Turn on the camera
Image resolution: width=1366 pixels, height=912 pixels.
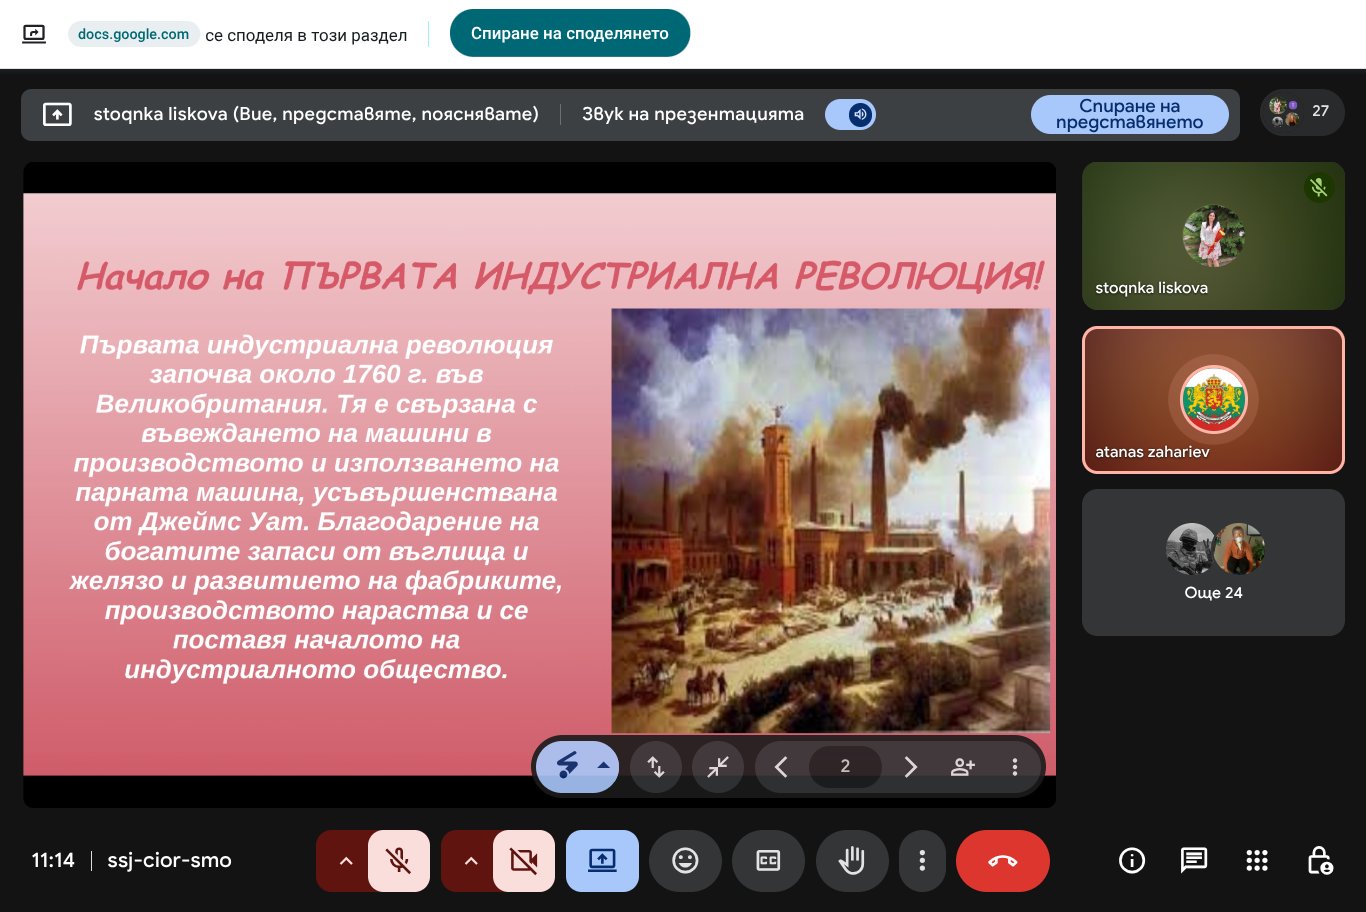tap(523, 860)
